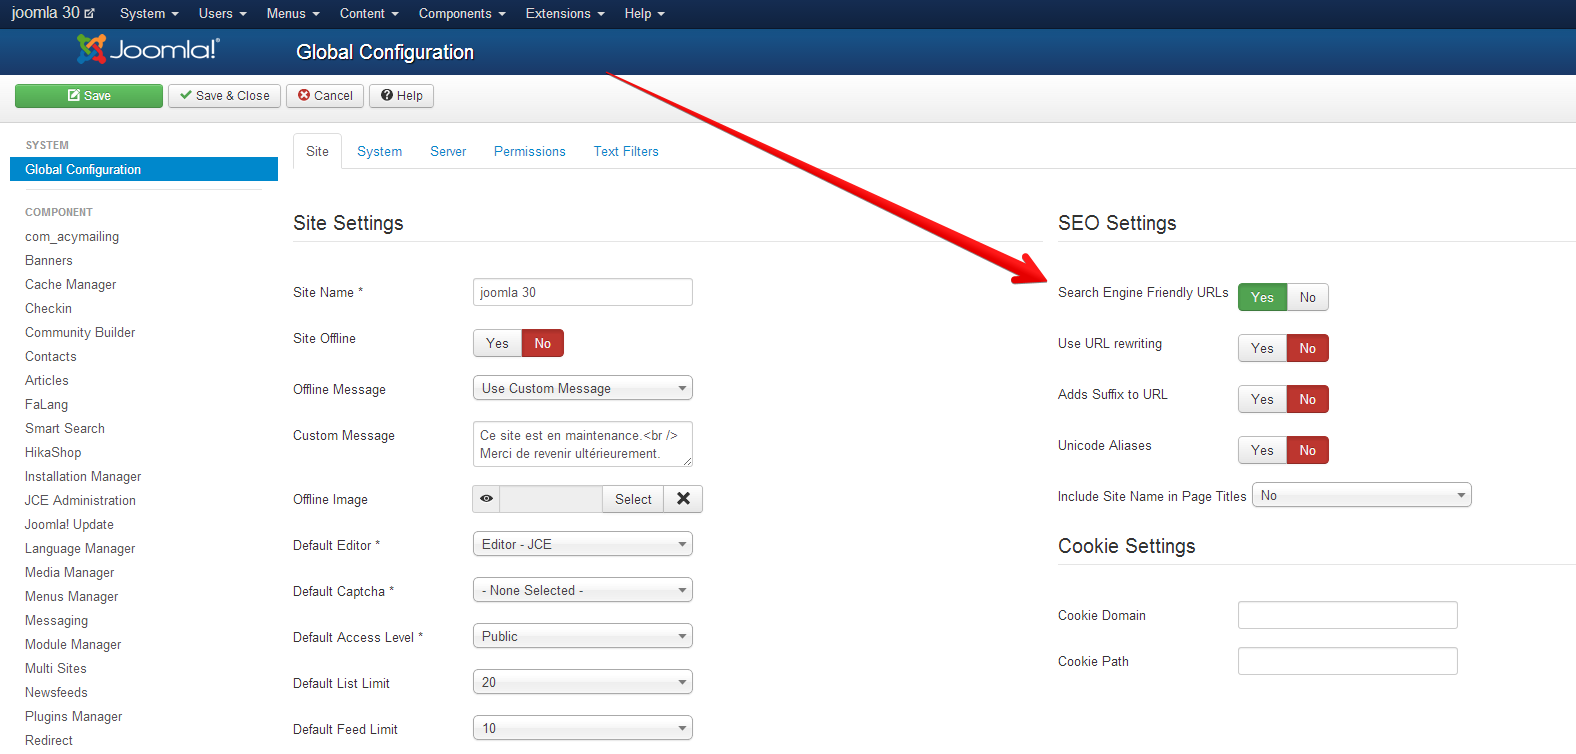
Task: Open the Offline Message dropdown
Action: [x=583, y=388]
